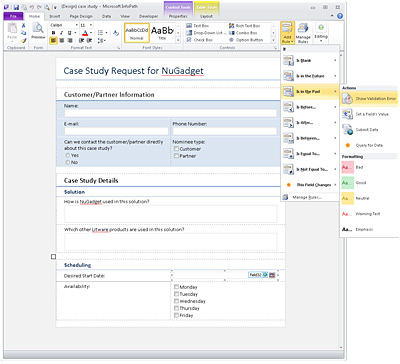Redo using the quick access toolbar
The image size is (400, 364).
click(40, 7)
